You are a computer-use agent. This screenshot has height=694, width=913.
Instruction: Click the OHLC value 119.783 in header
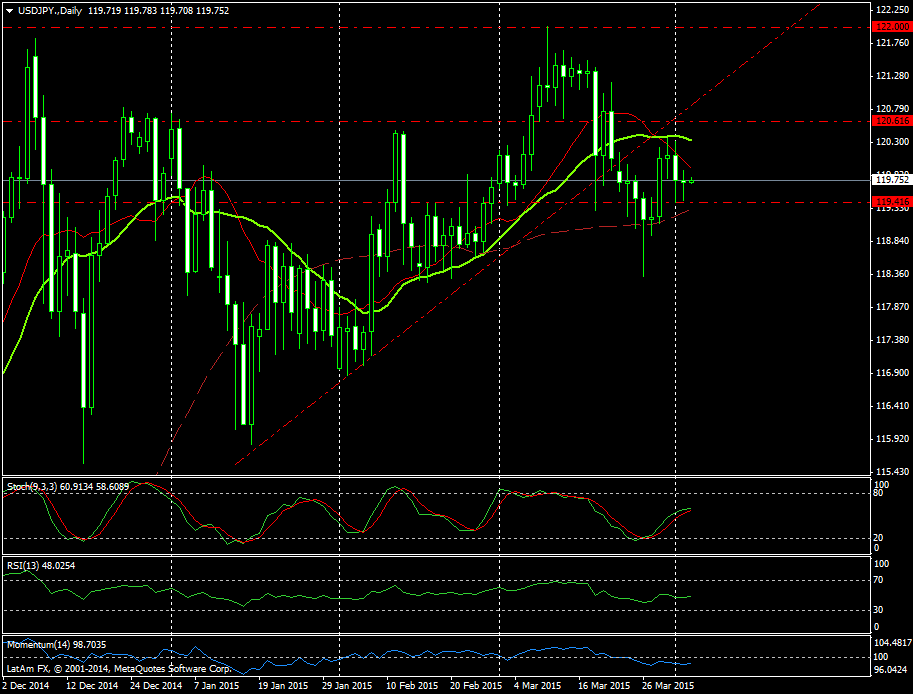[143, 10]
